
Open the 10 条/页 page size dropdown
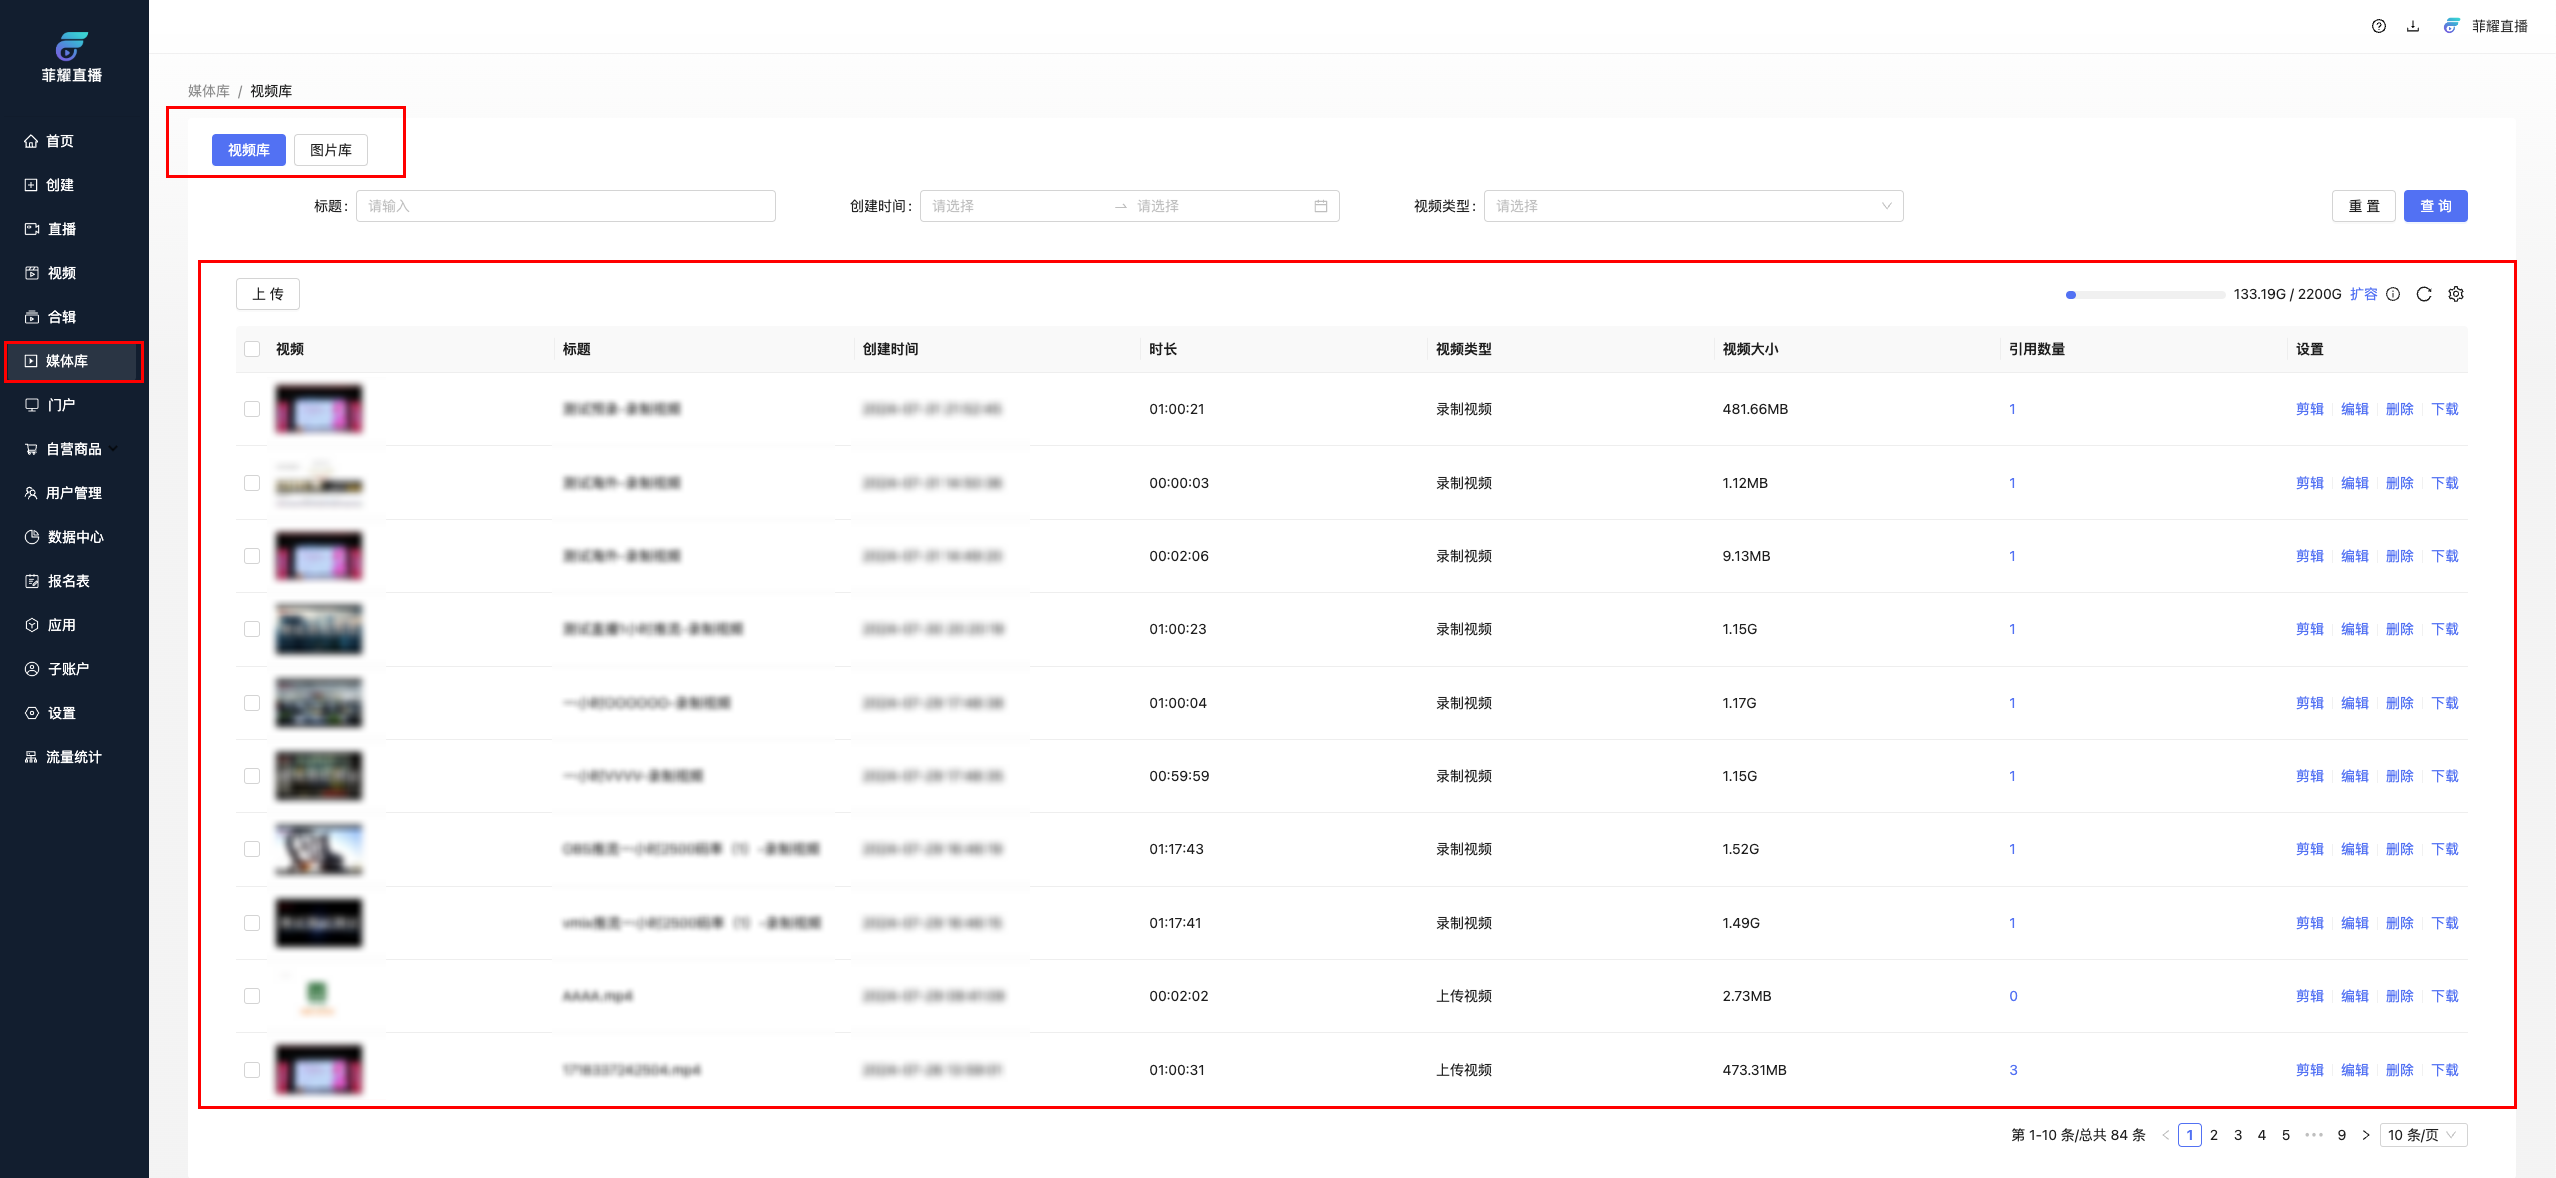tap(2422, 1135)
